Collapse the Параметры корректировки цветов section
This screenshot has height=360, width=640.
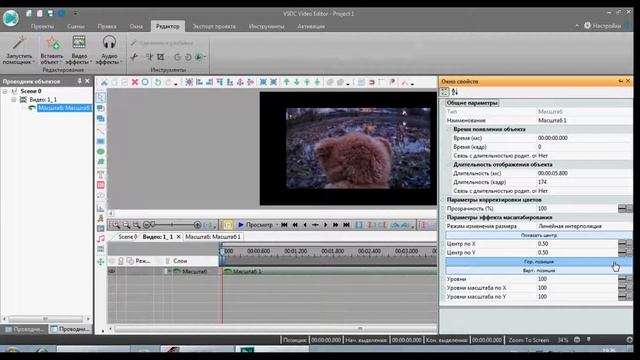tap(443, 200)
